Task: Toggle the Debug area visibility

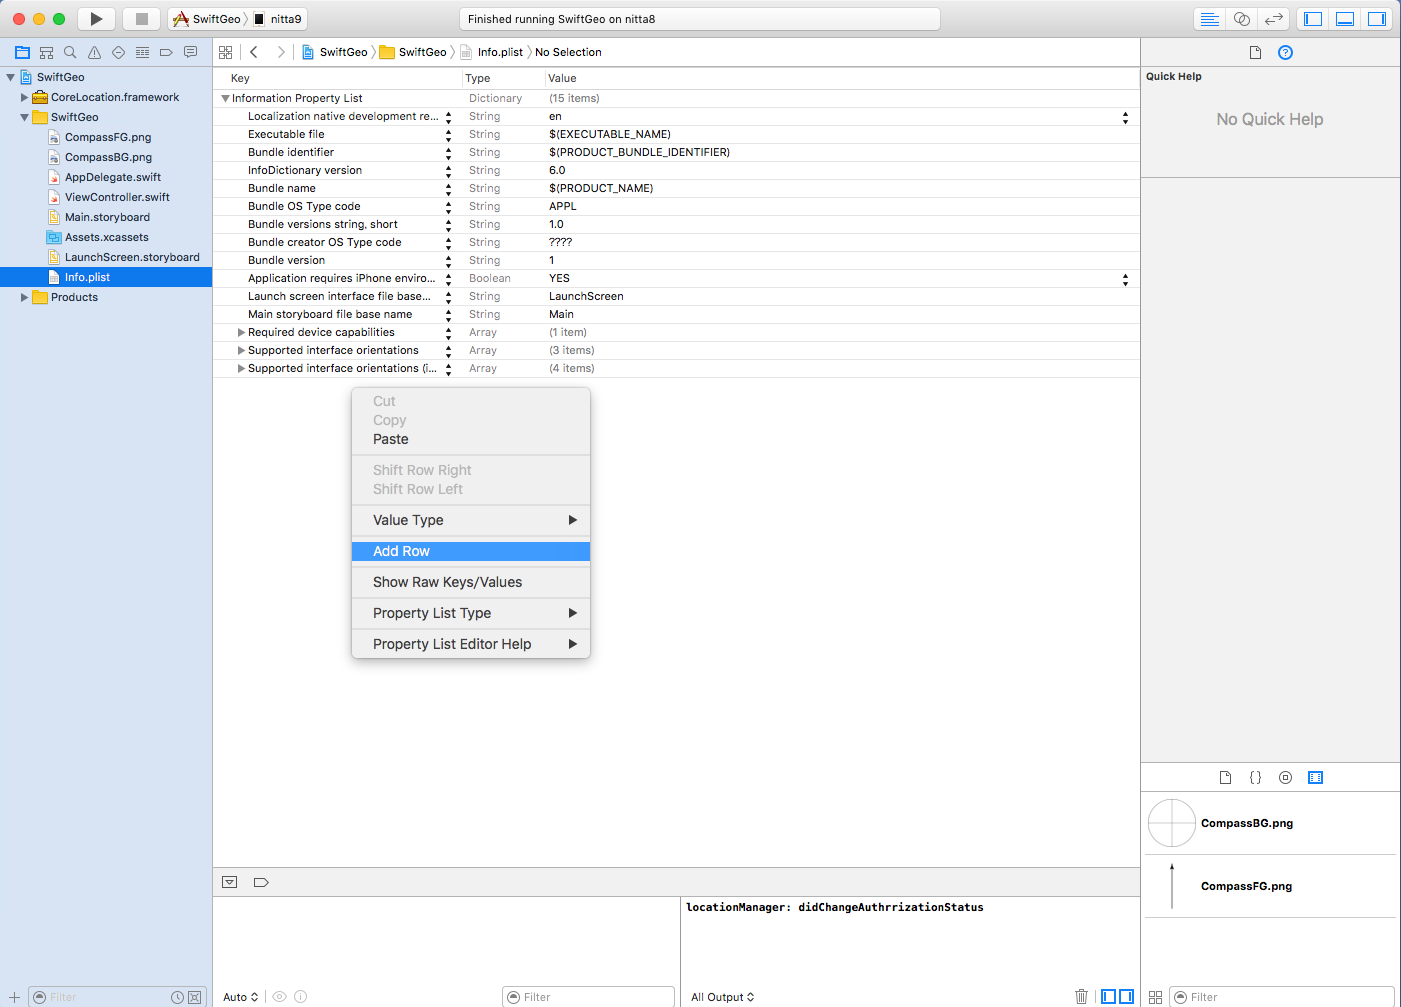Action: click(x=1345, y=19)
